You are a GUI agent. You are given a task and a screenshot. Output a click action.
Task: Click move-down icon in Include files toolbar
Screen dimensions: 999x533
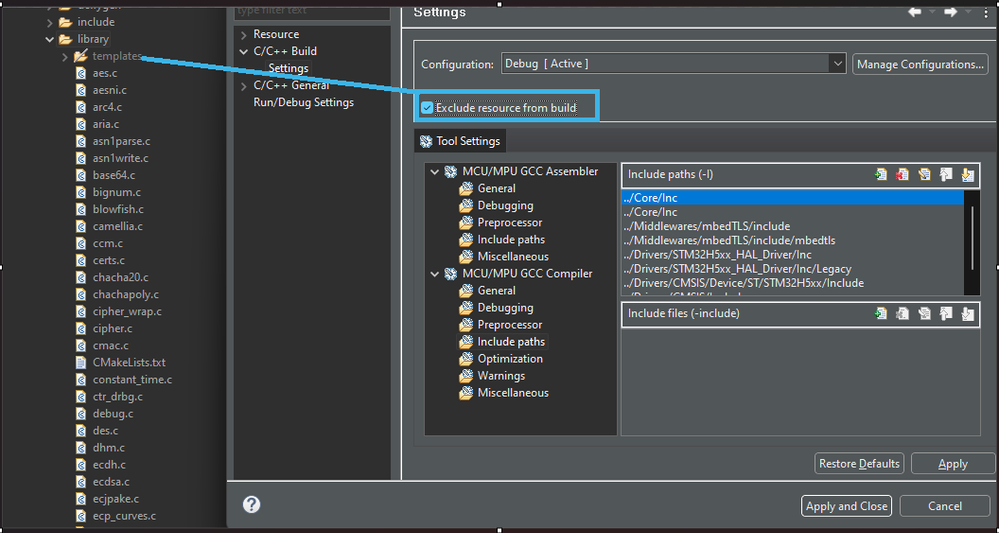(x=967, y=313)
